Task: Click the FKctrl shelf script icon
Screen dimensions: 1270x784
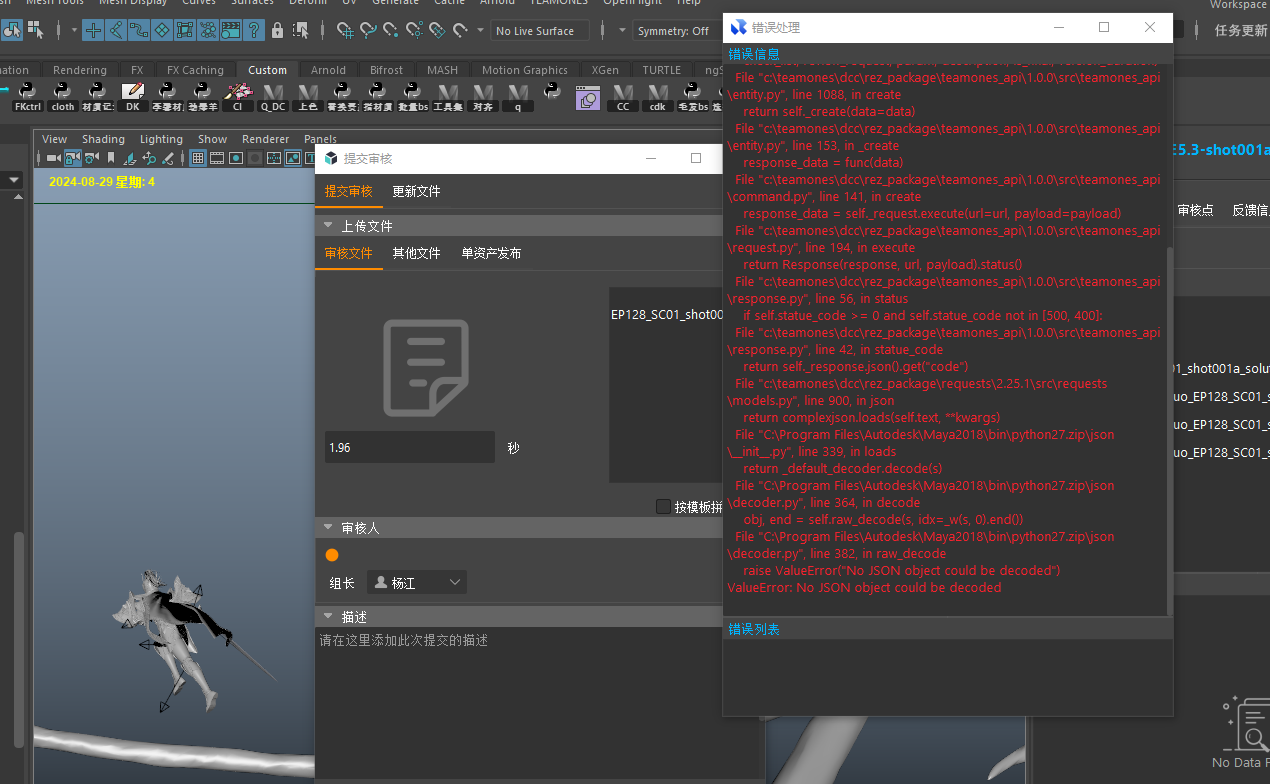Action: pyautogui.click(x=27, y=94)
